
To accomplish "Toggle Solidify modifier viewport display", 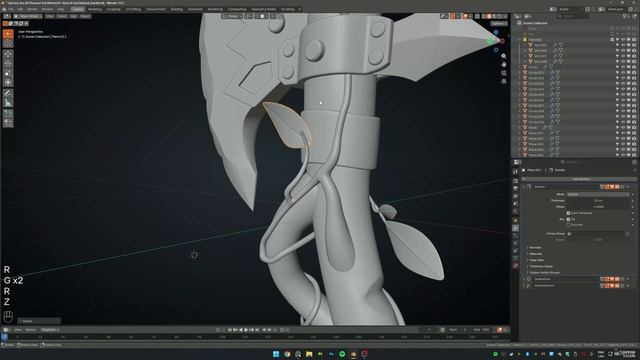I will click(x=612, y=187).
